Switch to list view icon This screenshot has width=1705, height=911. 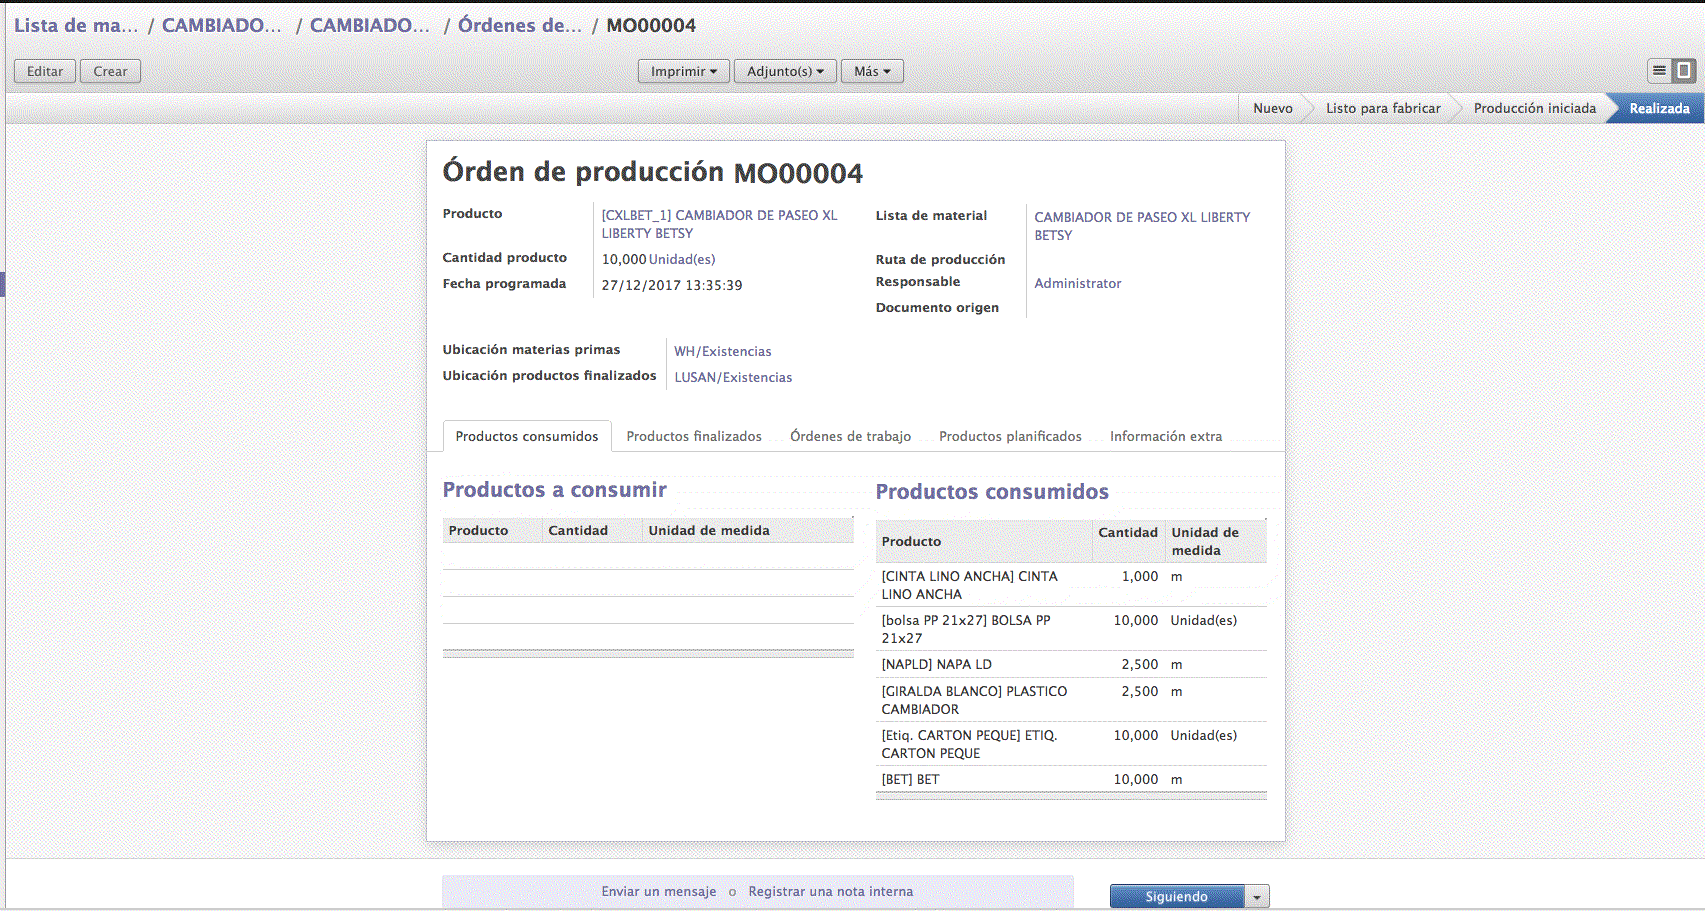1659,71
